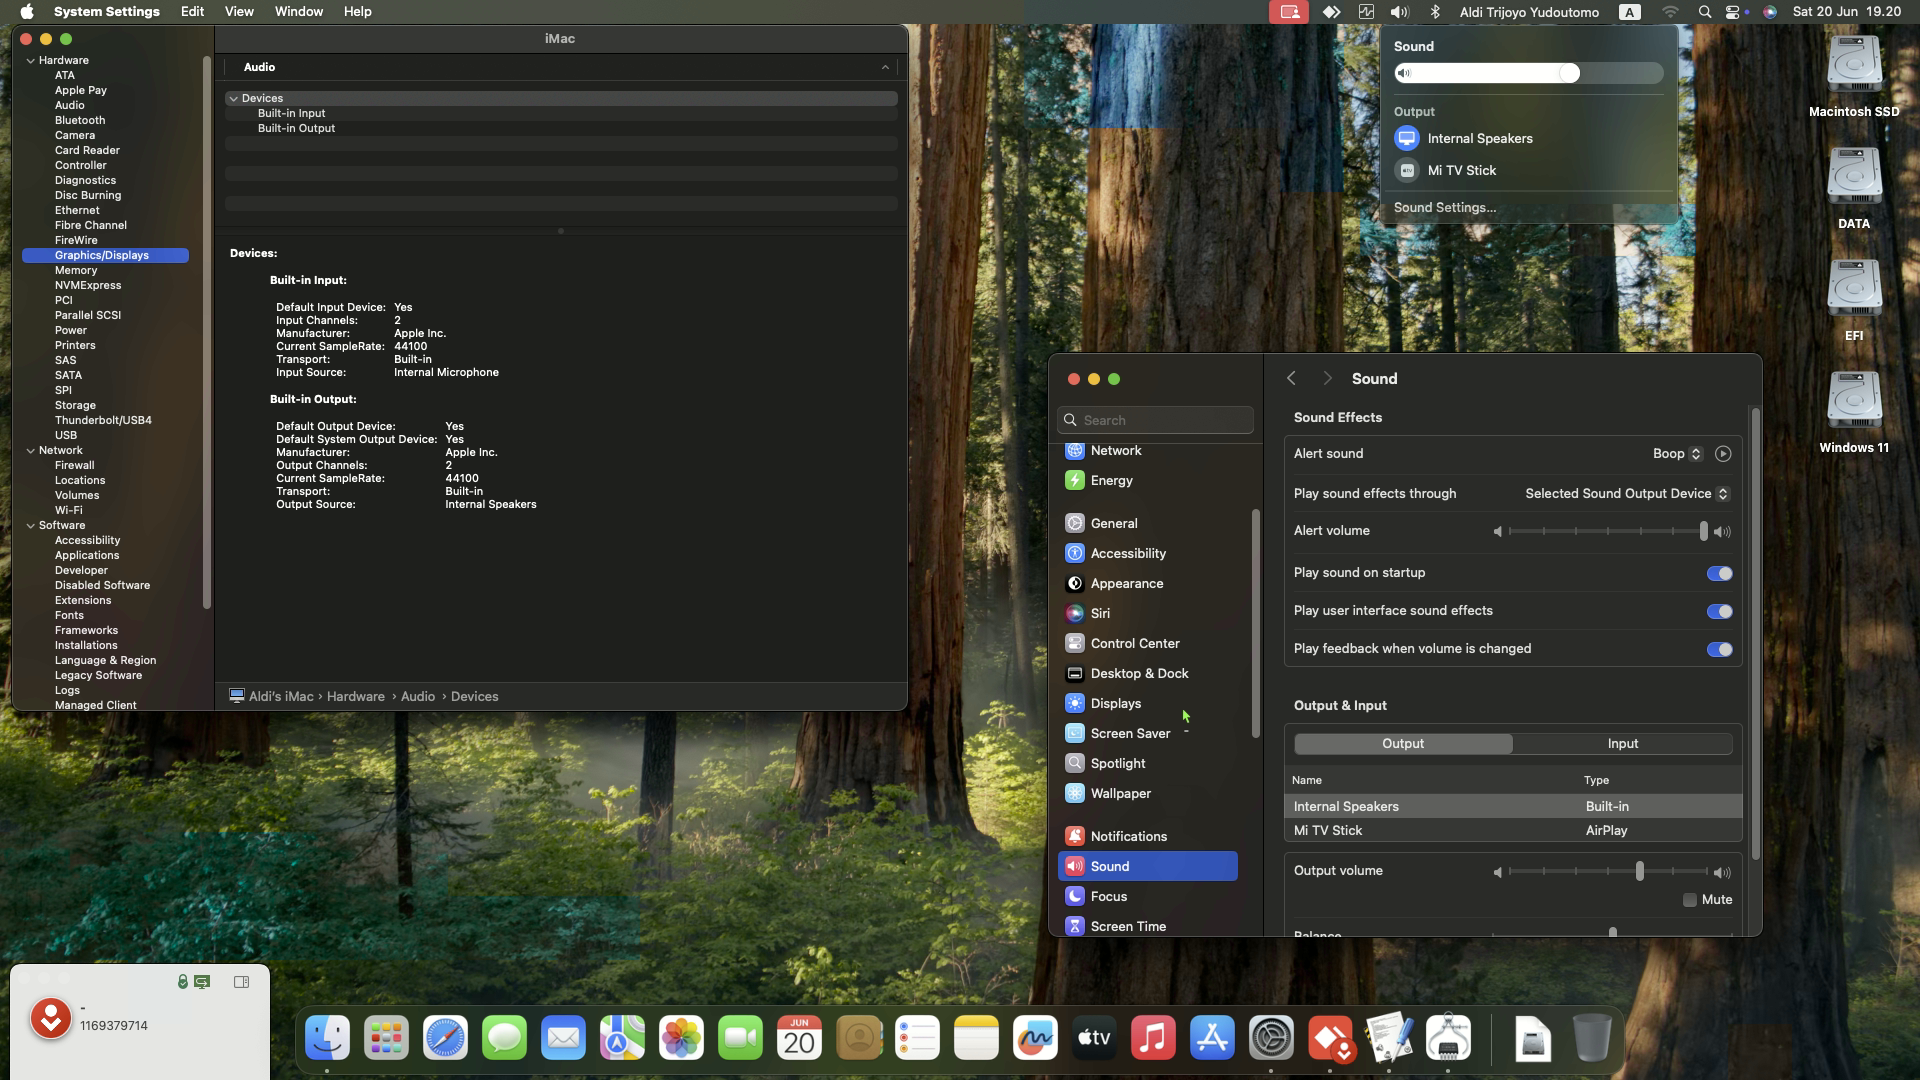Open Focus settings pane
The width and height of the screenshot is (1920, 1080).
click(x=1148, y=896)
